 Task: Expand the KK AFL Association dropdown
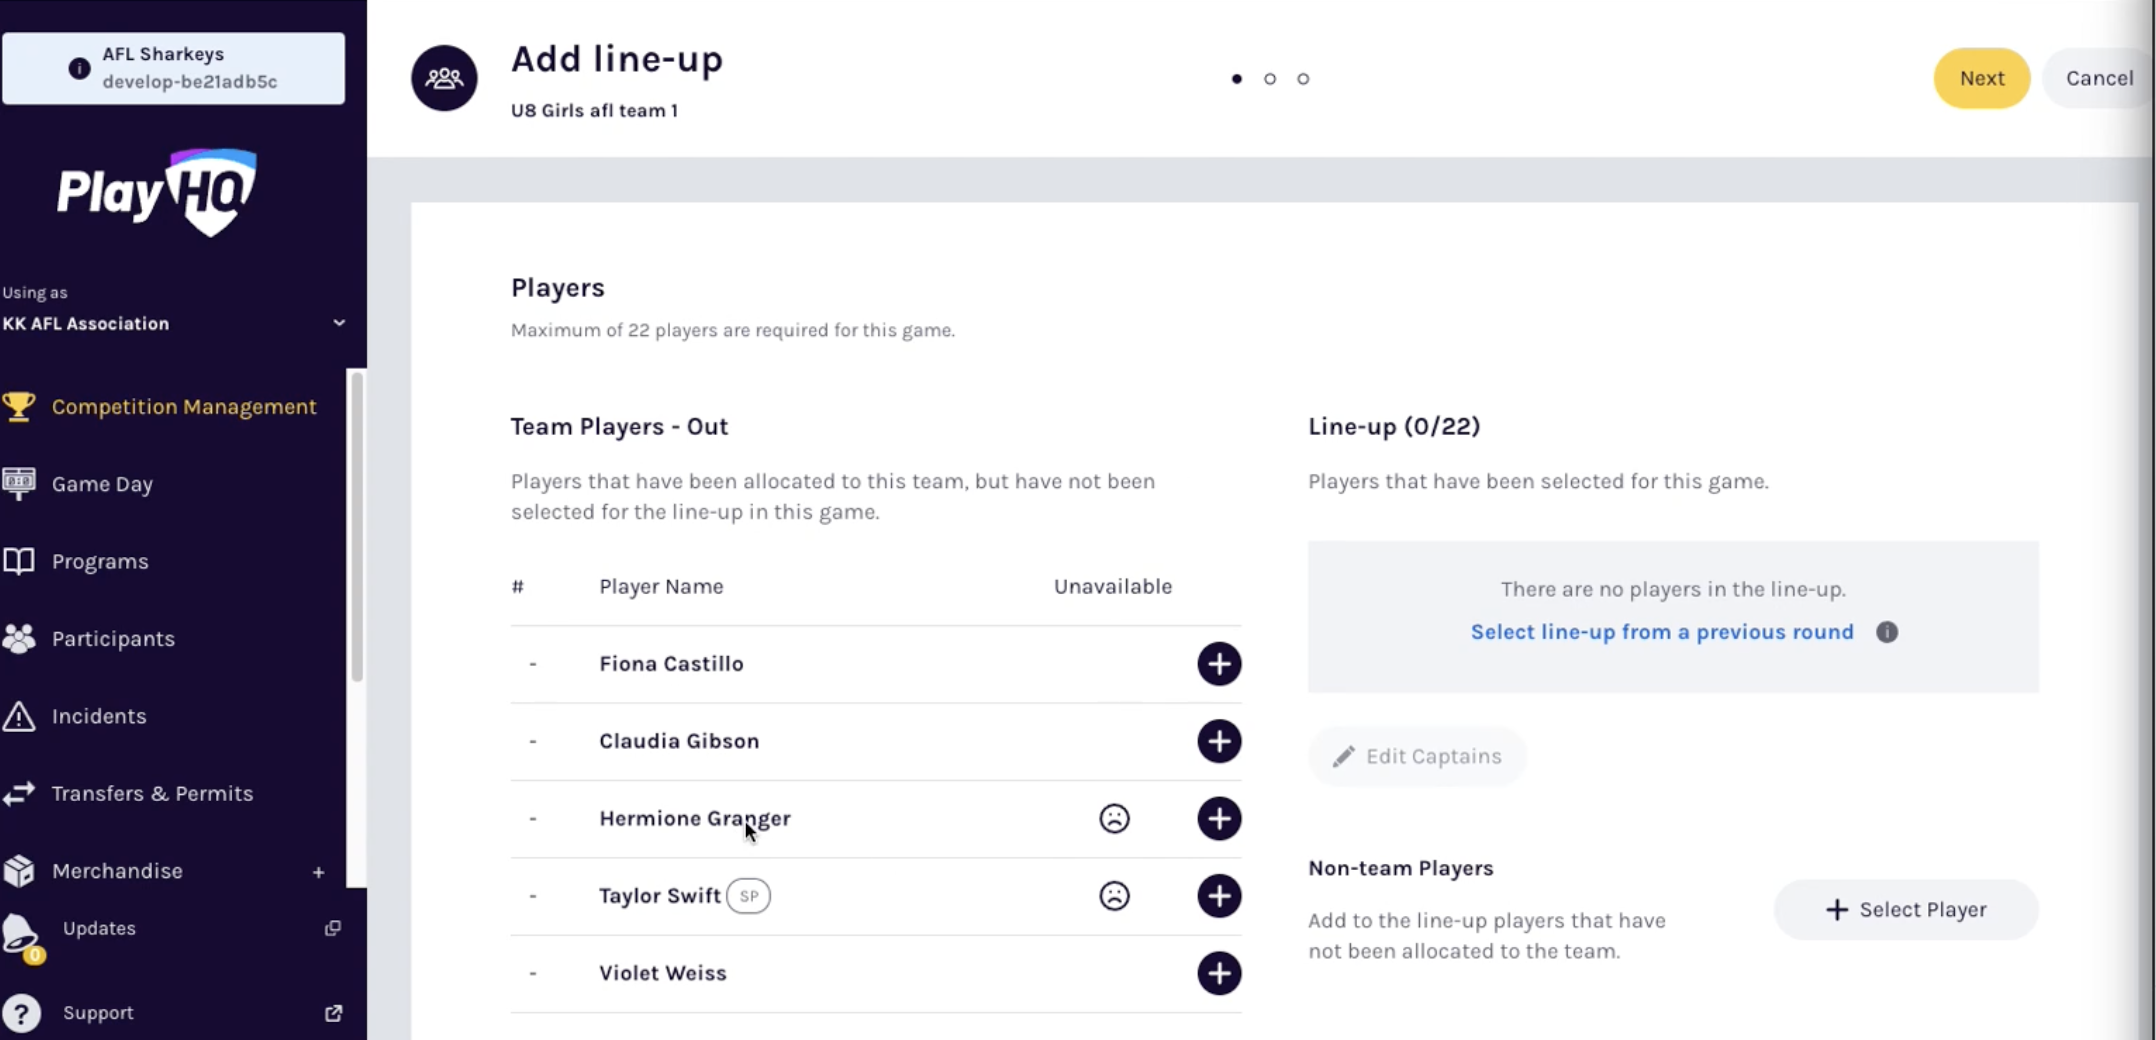339,323
